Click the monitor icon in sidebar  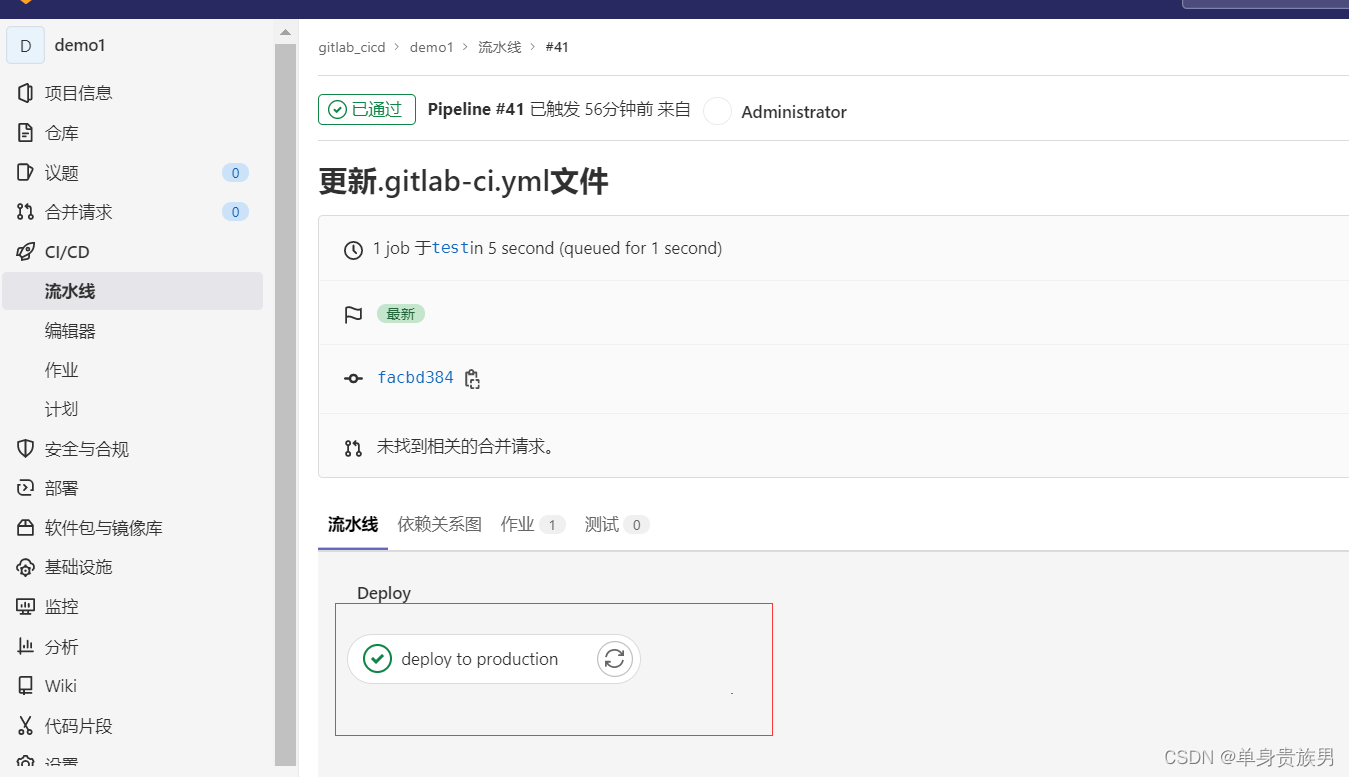pyautogui.click(x=26, y=606)
